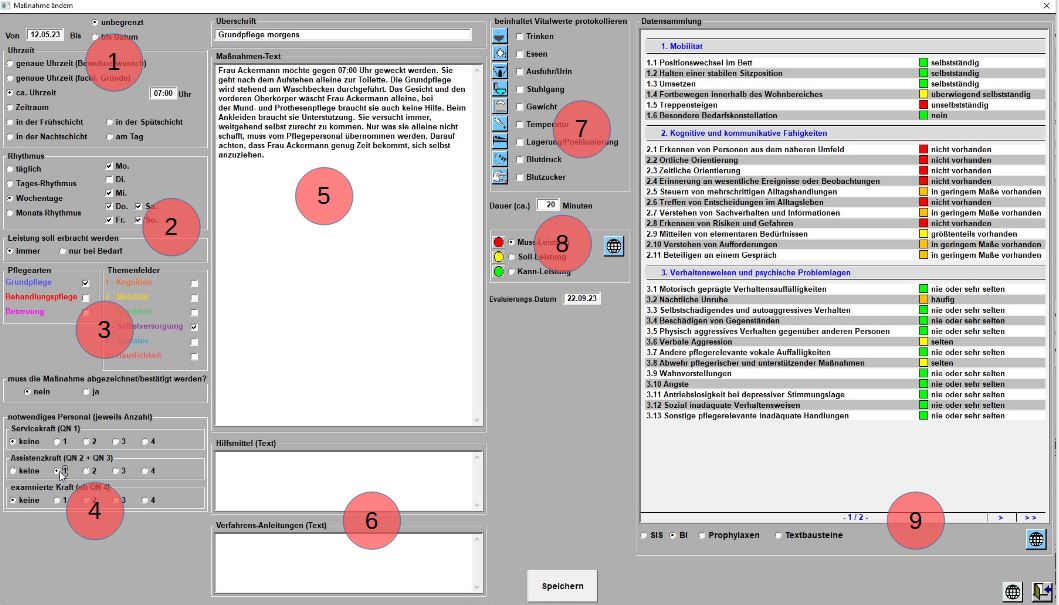Image resolution: width=1059 pixels, height=605 pixels.
Task: Choose 'in der Frühschicht' option
Action: 10,122
